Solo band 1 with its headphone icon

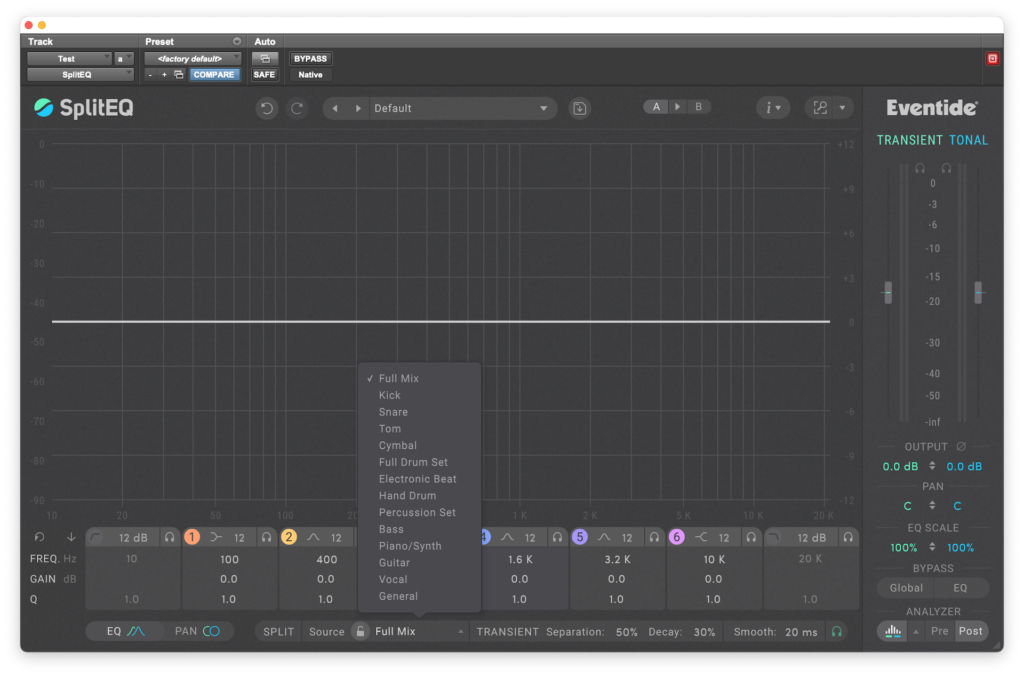pos(266,538)
